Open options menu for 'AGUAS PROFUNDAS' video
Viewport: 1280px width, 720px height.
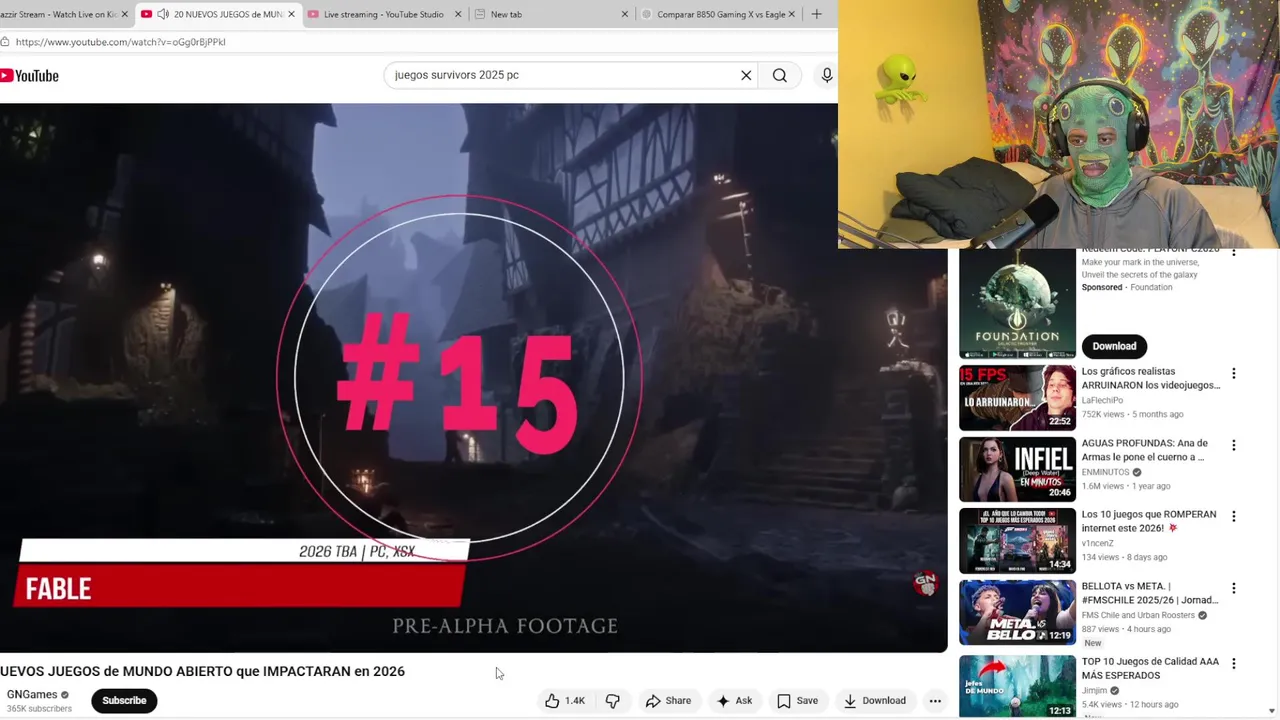(1233, 445)
